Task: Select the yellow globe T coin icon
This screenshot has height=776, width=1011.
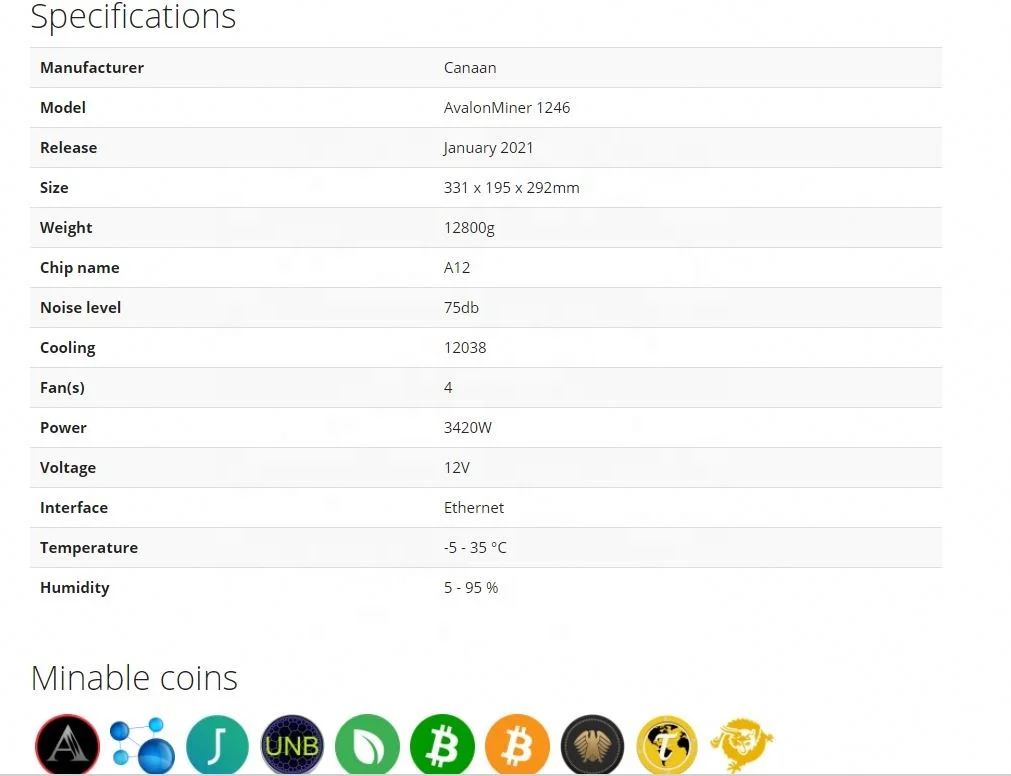Action: [x=667, y=745]
